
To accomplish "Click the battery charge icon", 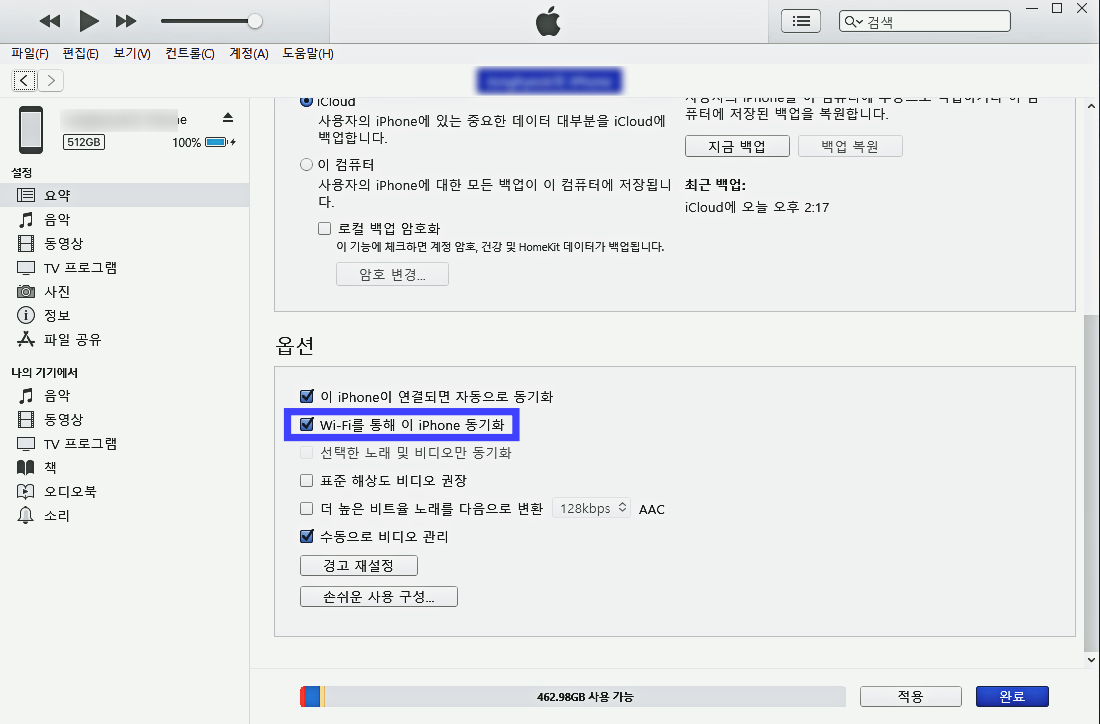I will coord(220,142).
